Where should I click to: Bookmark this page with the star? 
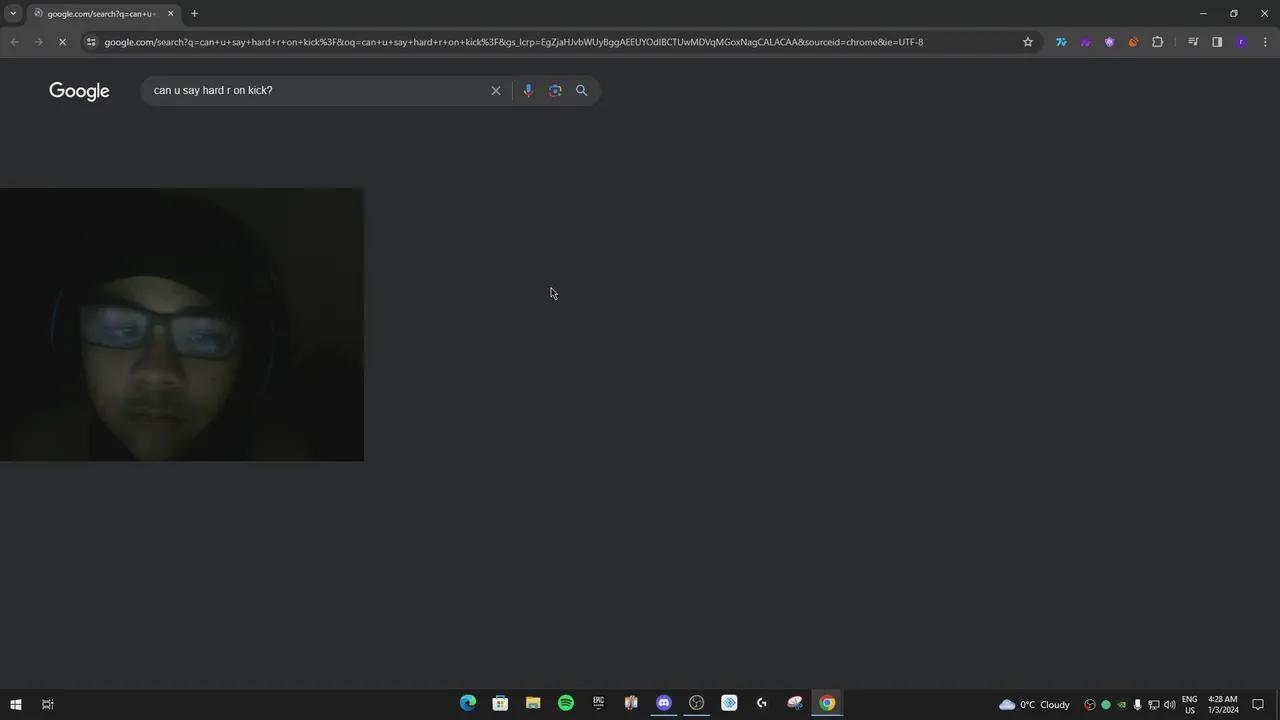(1027, 42)
